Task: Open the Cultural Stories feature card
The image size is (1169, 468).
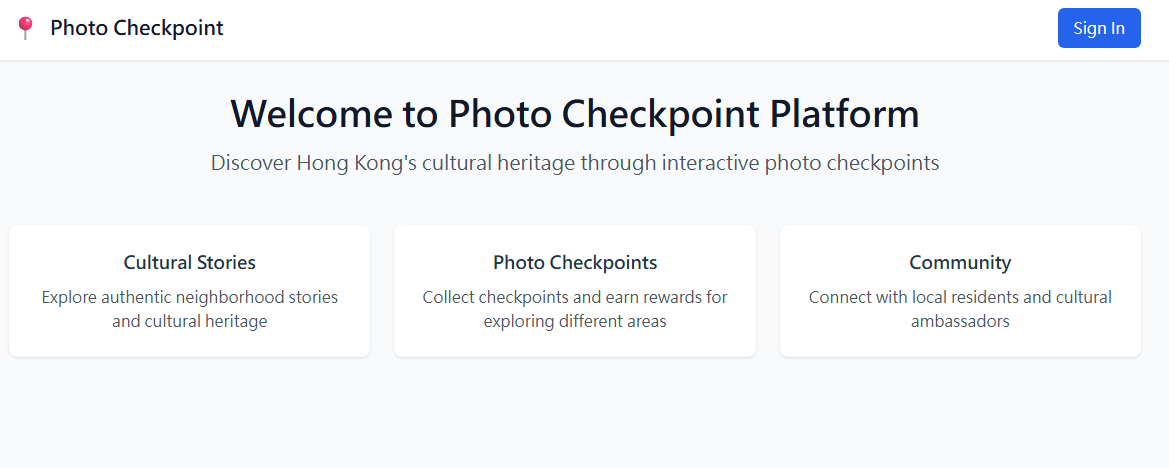Action: [x=189, y=342]
